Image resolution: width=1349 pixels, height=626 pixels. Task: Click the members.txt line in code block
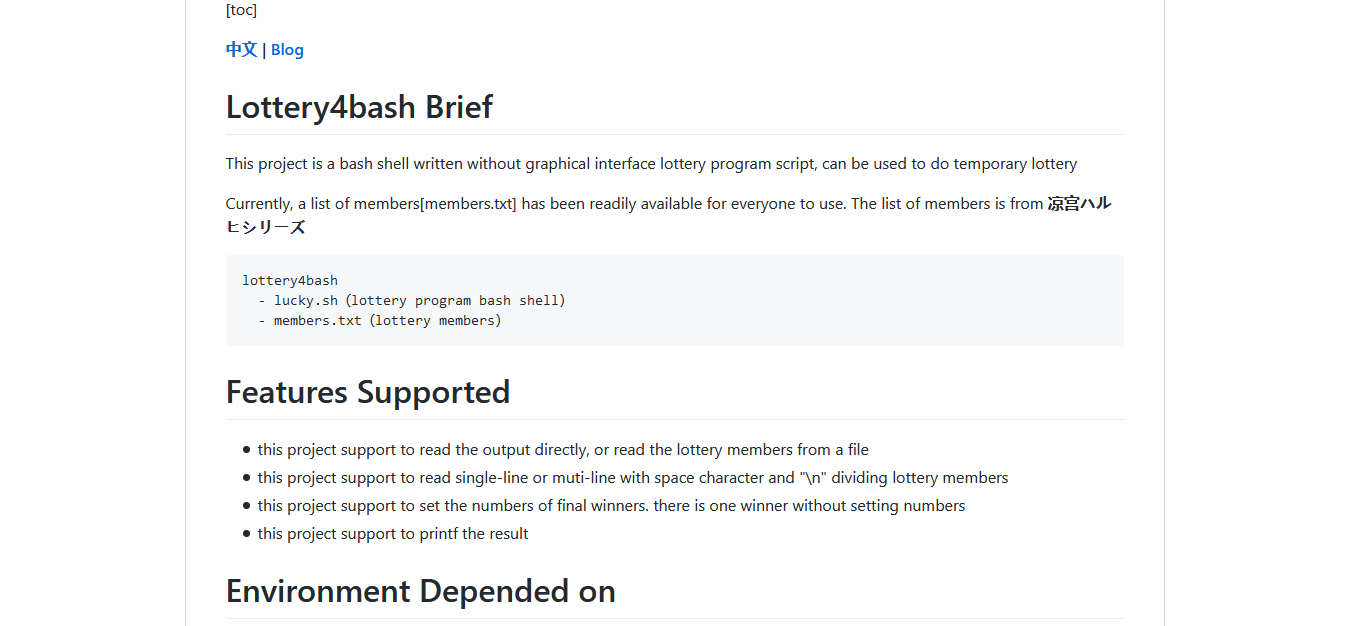[380, 321]
